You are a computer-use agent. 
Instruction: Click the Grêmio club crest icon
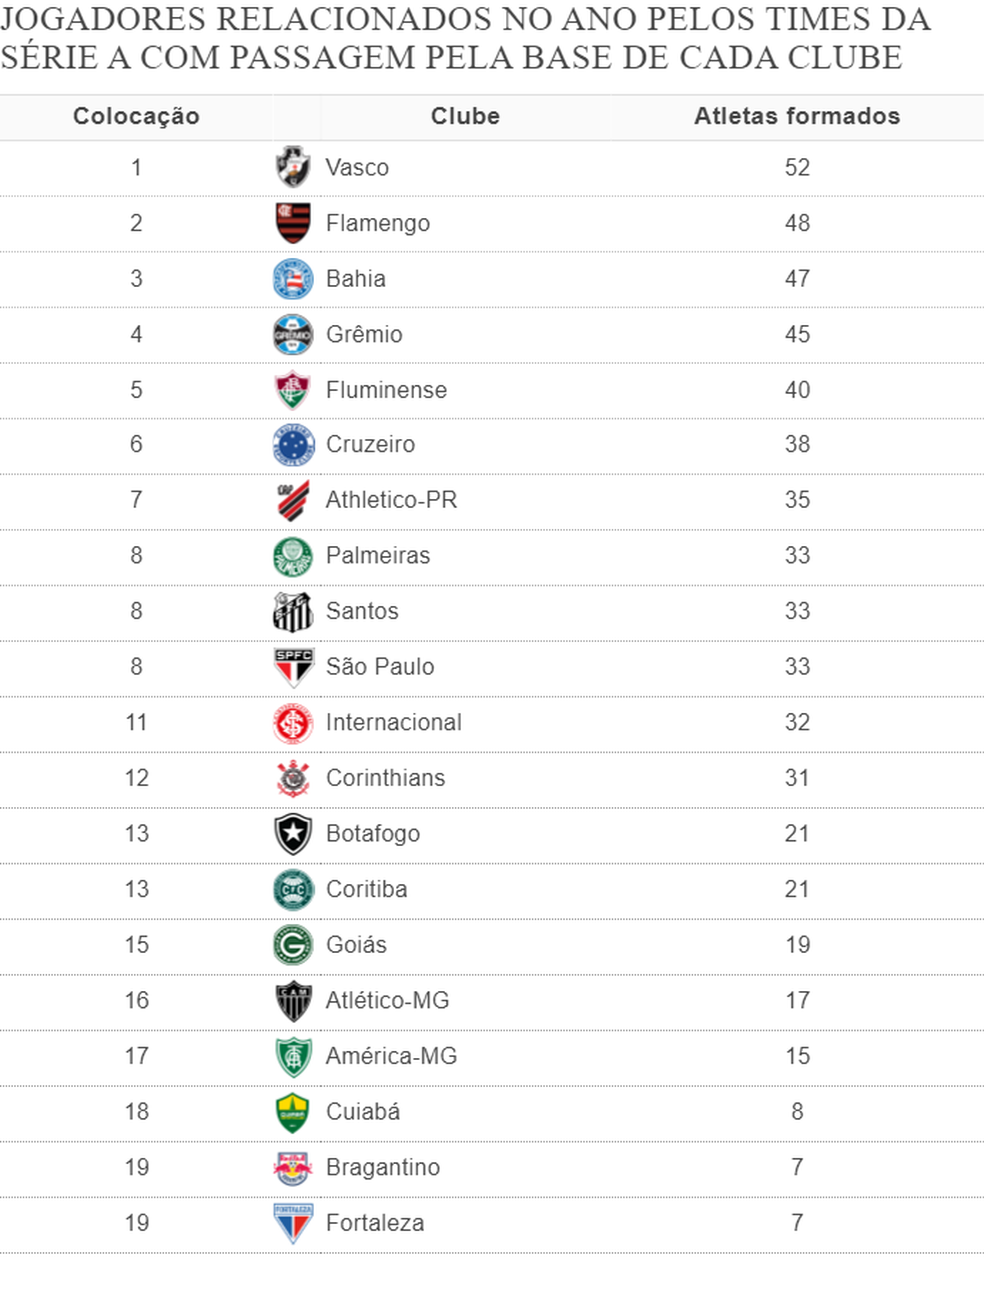(x=293, y=334)
